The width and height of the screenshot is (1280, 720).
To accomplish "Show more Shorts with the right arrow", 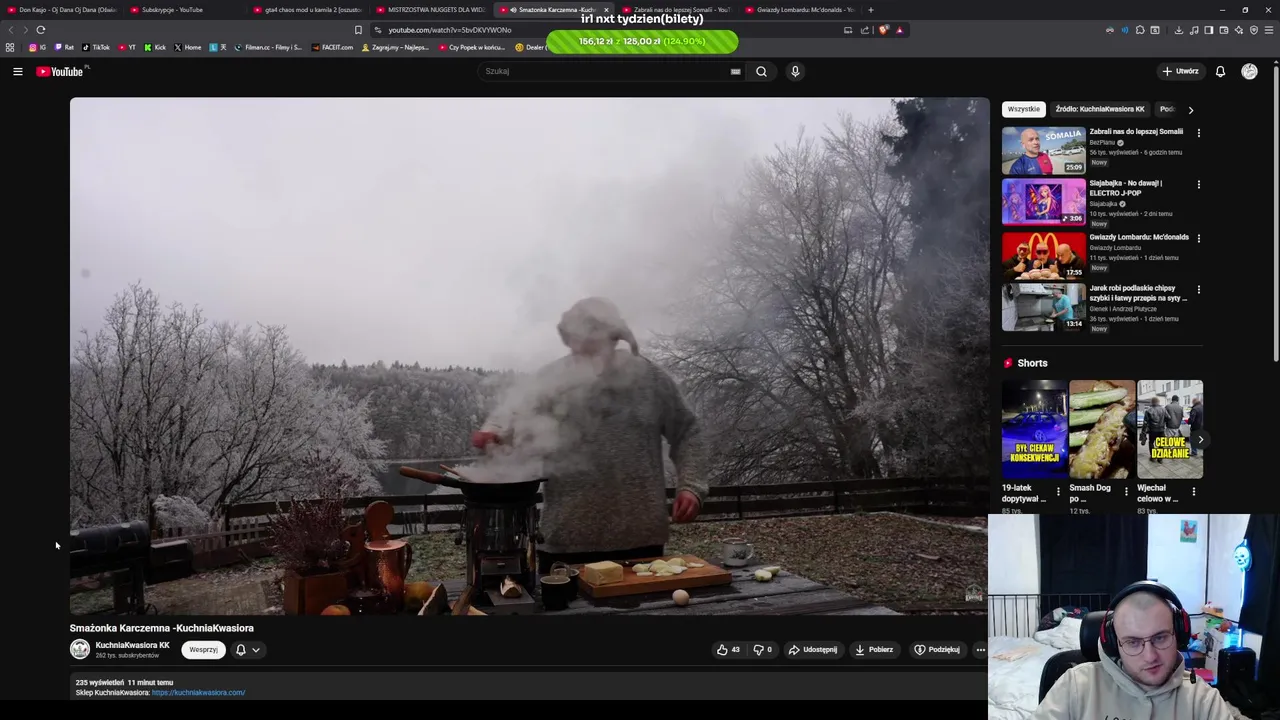I will [1200, 440].
